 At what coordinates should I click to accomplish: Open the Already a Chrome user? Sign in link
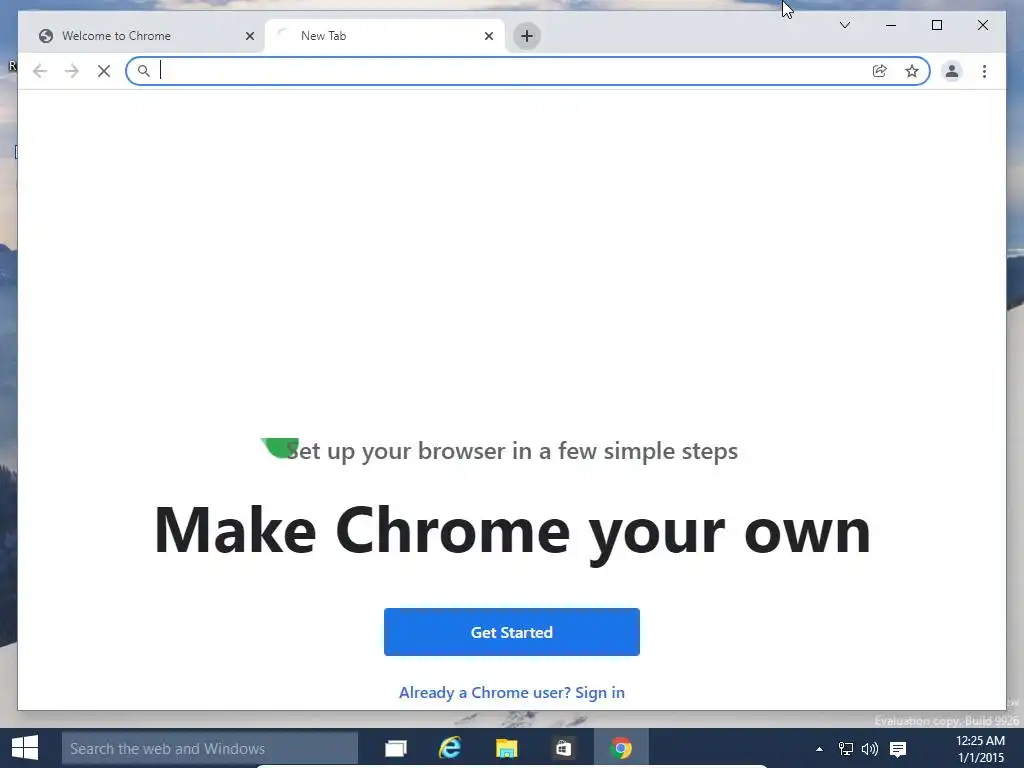click(x=512, y=692)
